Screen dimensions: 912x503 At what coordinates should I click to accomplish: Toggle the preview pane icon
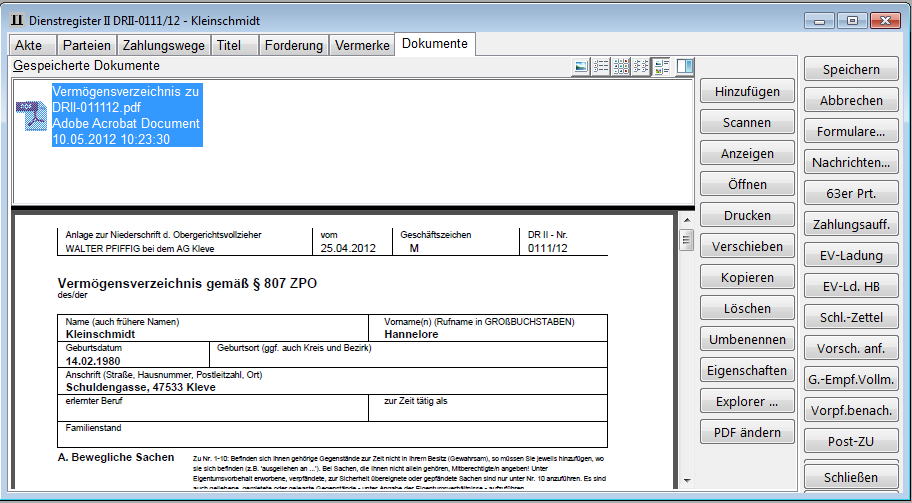tap(685, 67)
